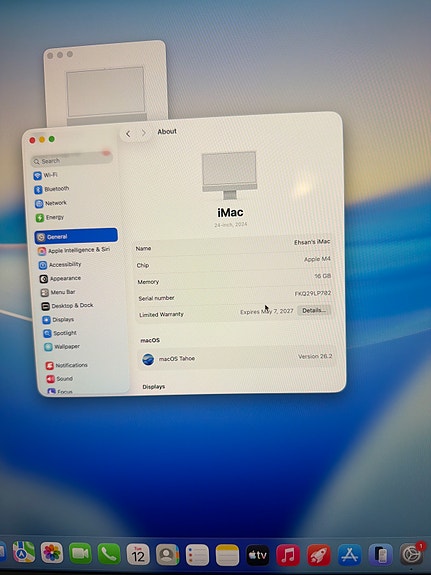Launch Music app from the Dock

288,555
